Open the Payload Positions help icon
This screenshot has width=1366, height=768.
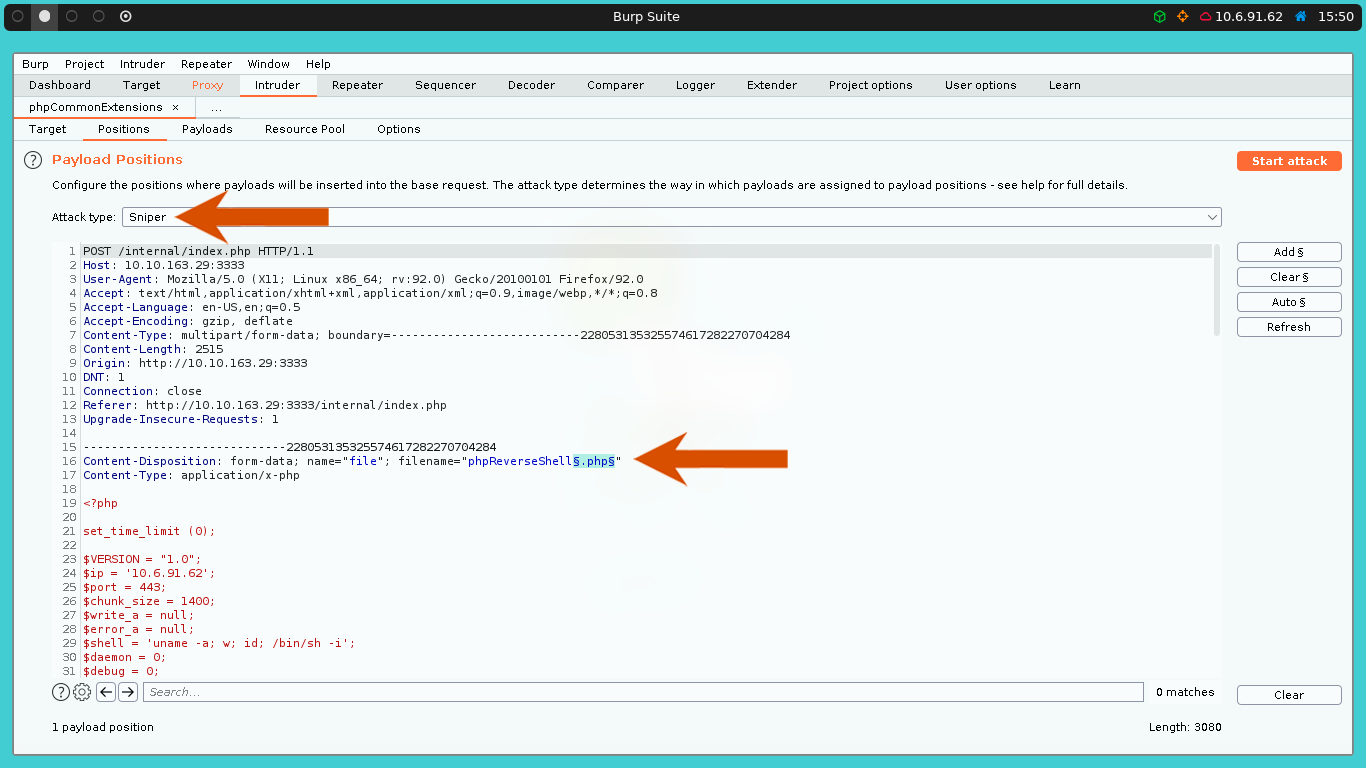point(33,160)
